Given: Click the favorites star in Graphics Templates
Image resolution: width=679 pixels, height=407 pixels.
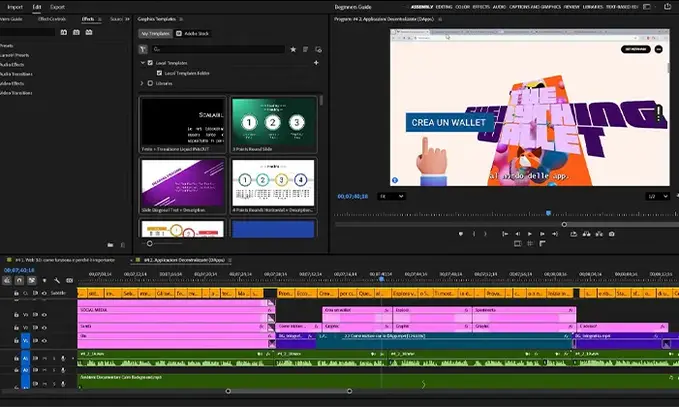Looking at the screenshot, I should 293,49.
